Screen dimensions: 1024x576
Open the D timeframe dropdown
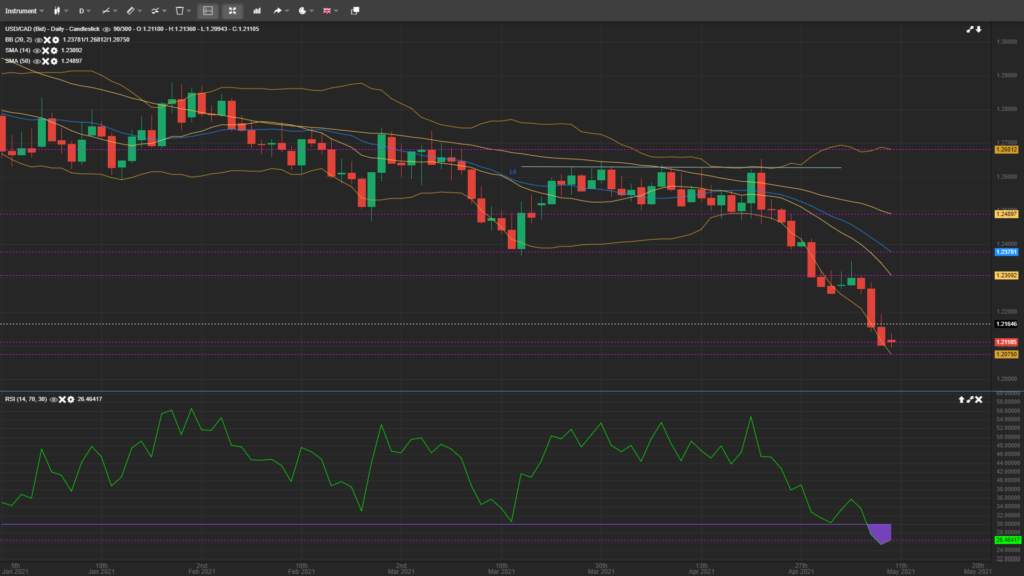(x=84, y=10)
